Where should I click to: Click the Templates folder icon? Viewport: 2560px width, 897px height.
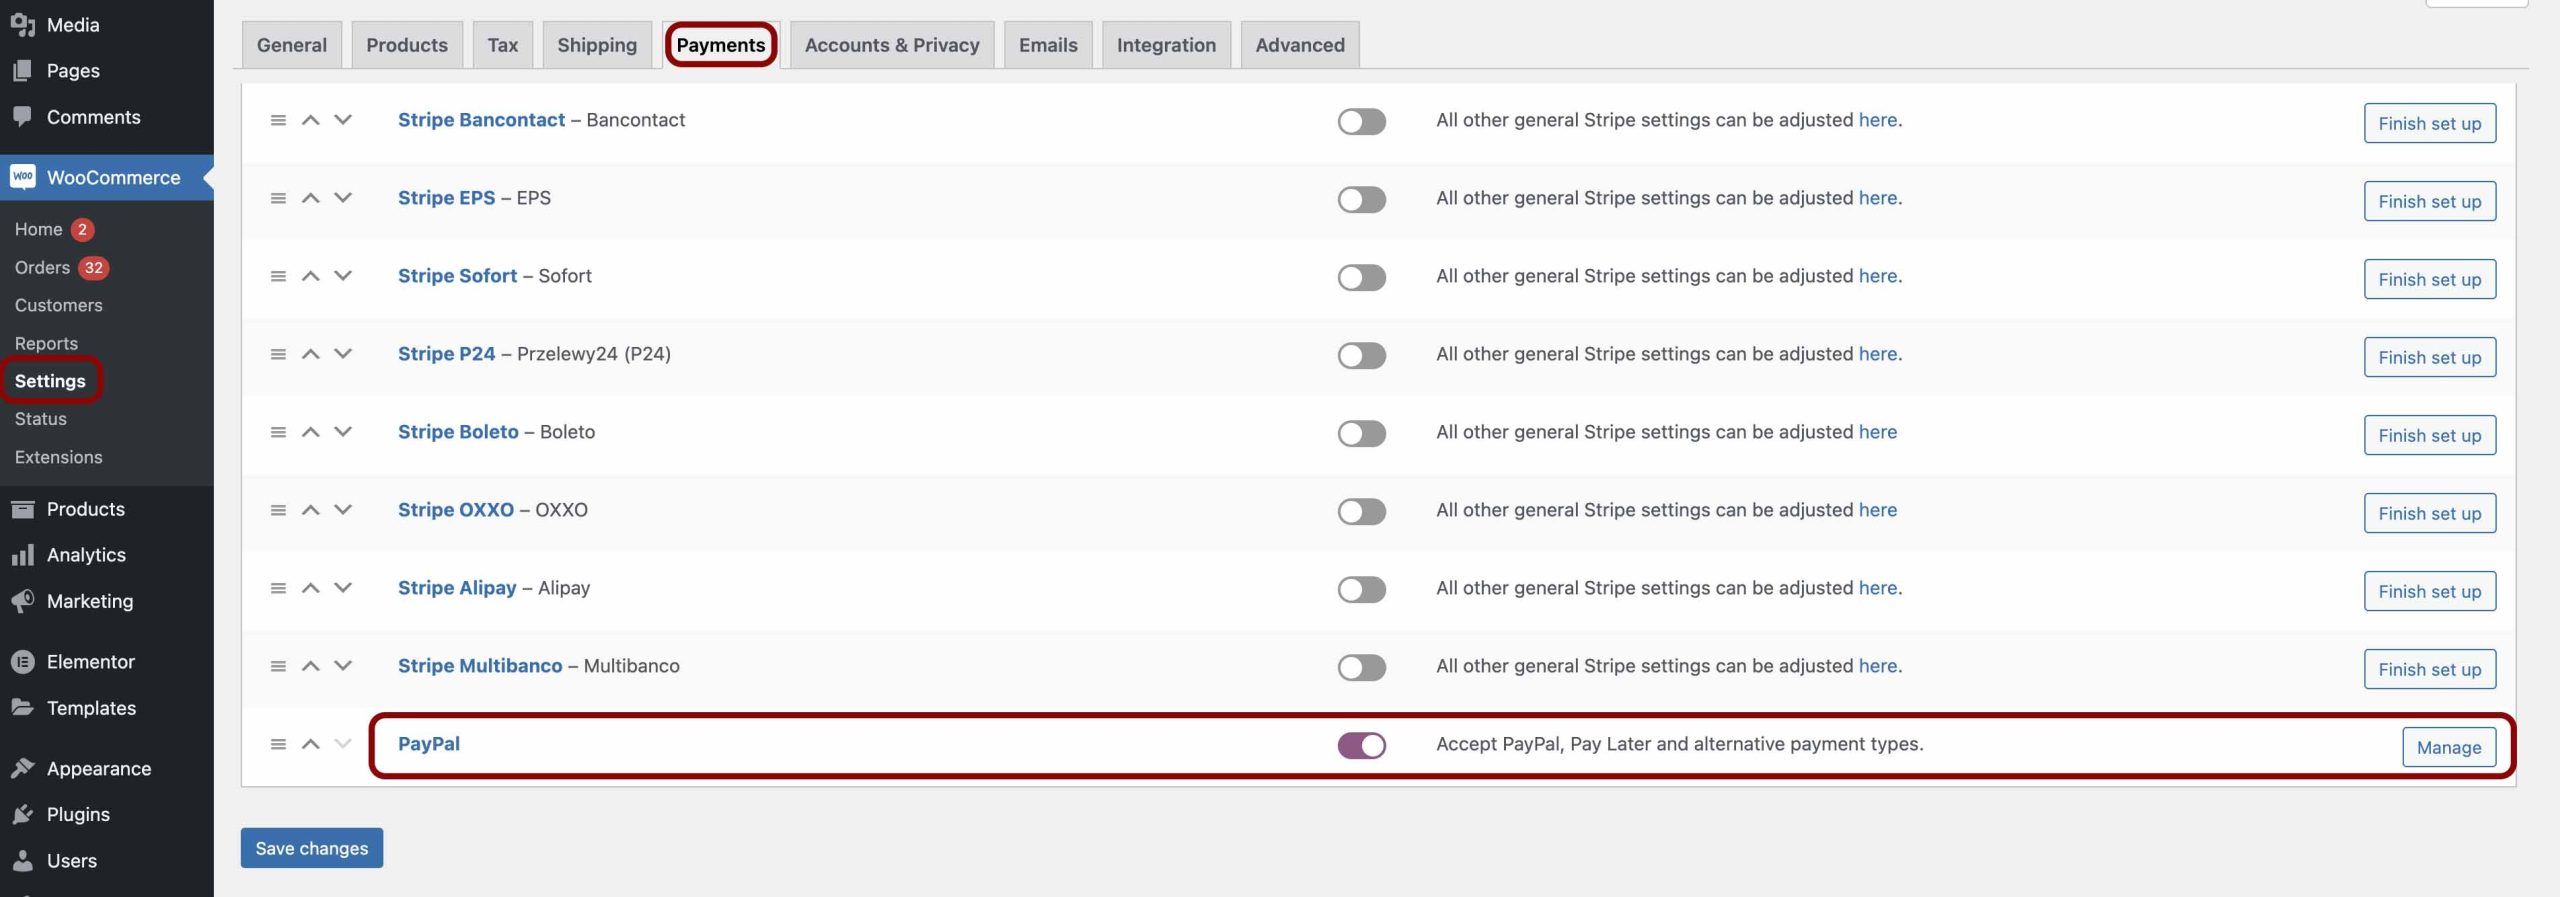tap(22, 708)
